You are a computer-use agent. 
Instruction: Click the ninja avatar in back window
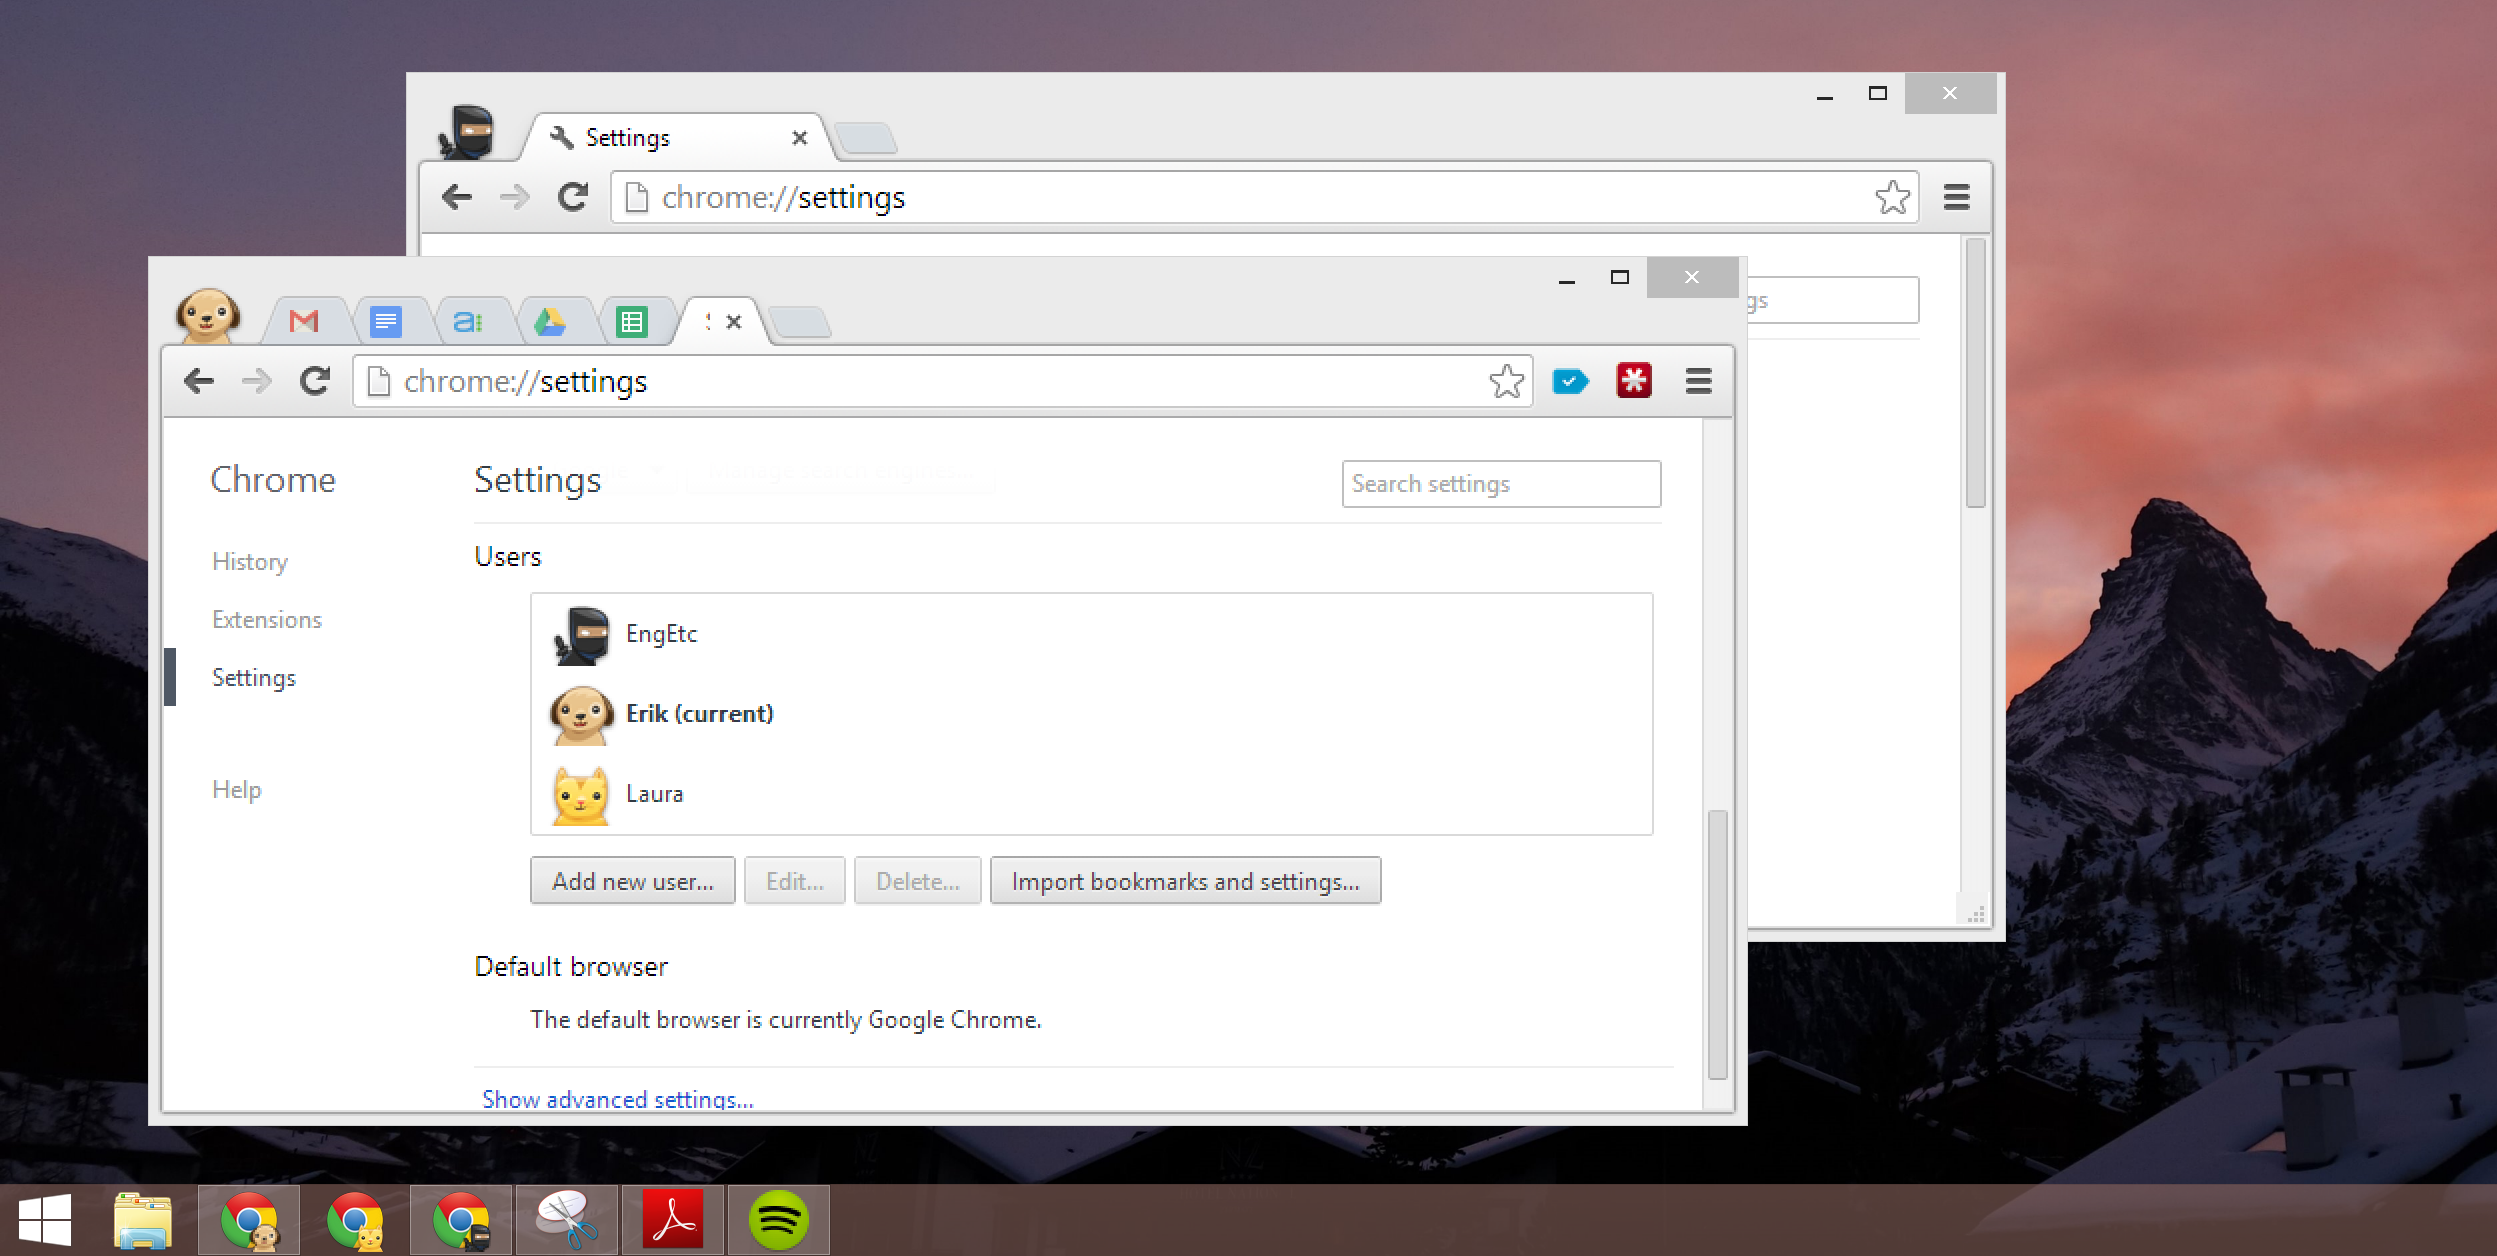pyautogui.click(x=468, y=133)
